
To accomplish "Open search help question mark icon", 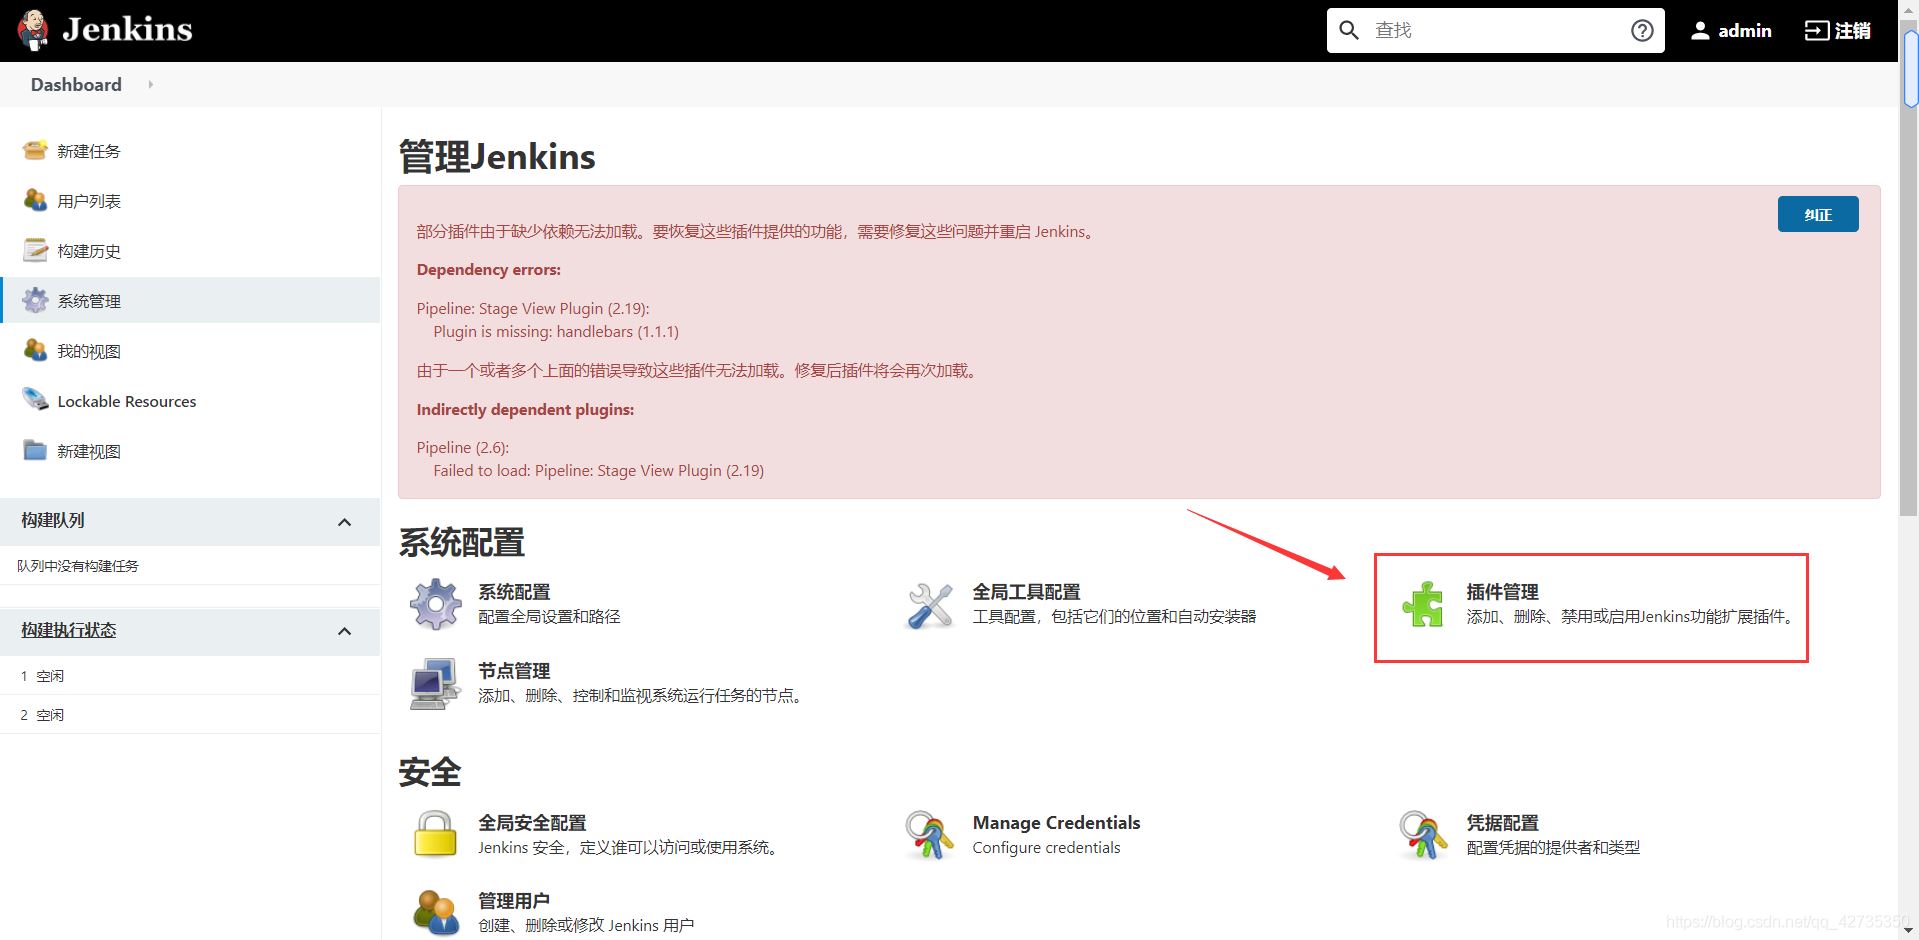I will 1642,30.
